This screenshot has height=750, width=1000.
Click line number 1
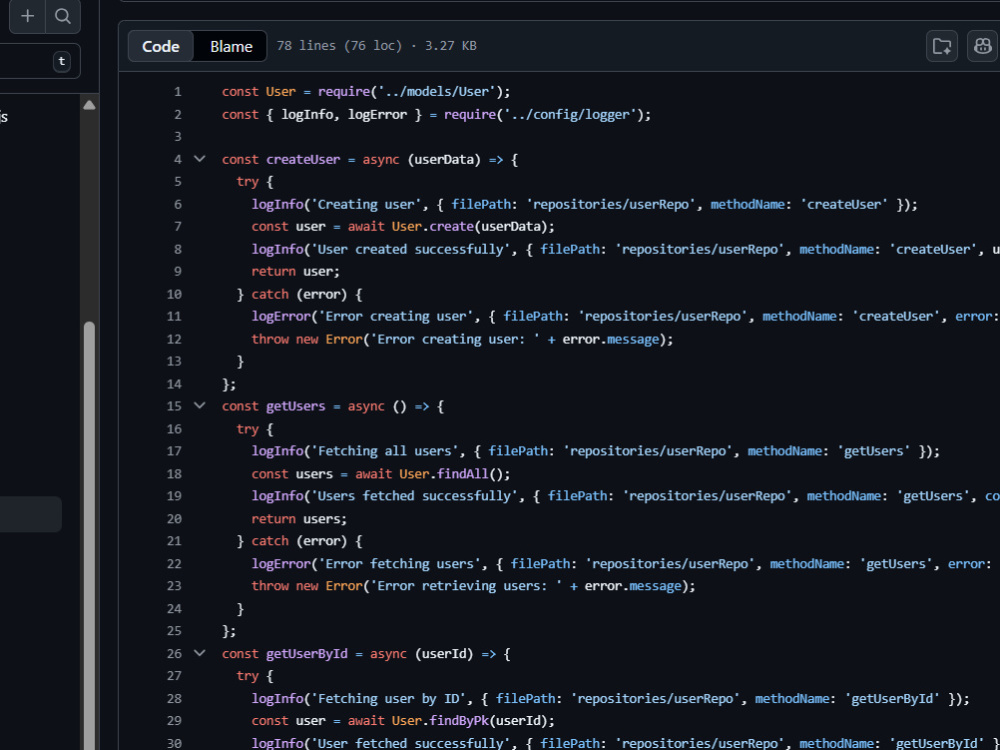tap(178, 92)
